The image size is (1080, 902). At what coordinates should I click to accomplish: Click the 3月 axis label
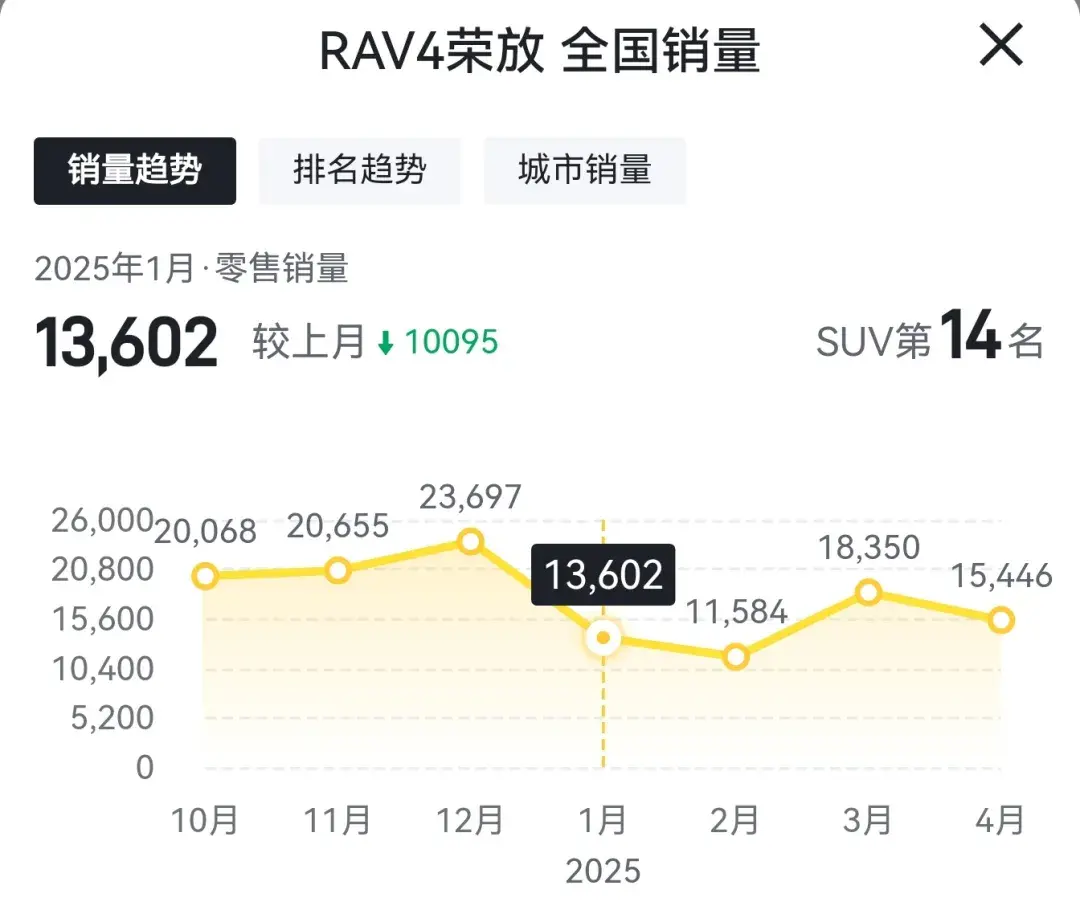868,821
